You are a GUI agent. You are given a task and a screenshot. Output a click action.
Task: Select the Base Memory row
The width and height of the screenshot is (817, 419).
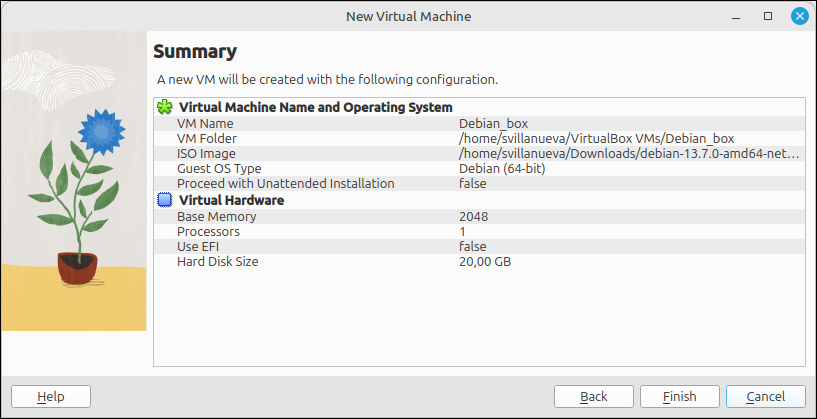479,216
